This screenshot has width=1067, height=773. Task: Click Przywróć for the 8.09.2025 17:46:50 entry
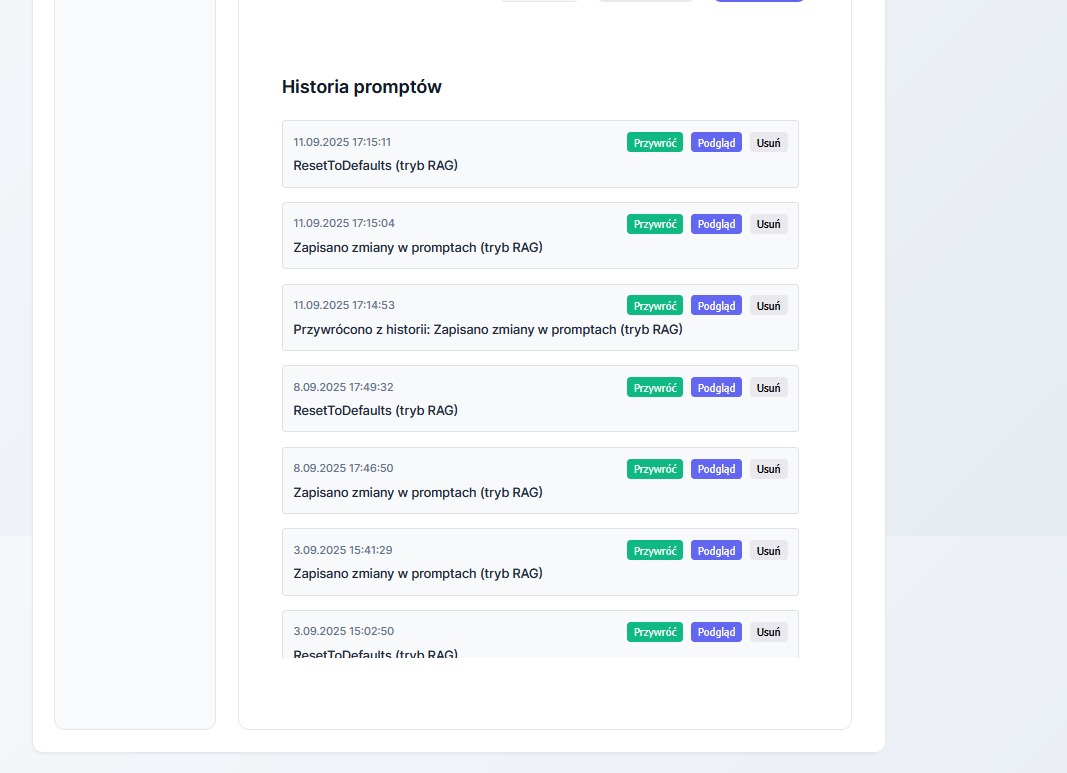click(655, 468)
